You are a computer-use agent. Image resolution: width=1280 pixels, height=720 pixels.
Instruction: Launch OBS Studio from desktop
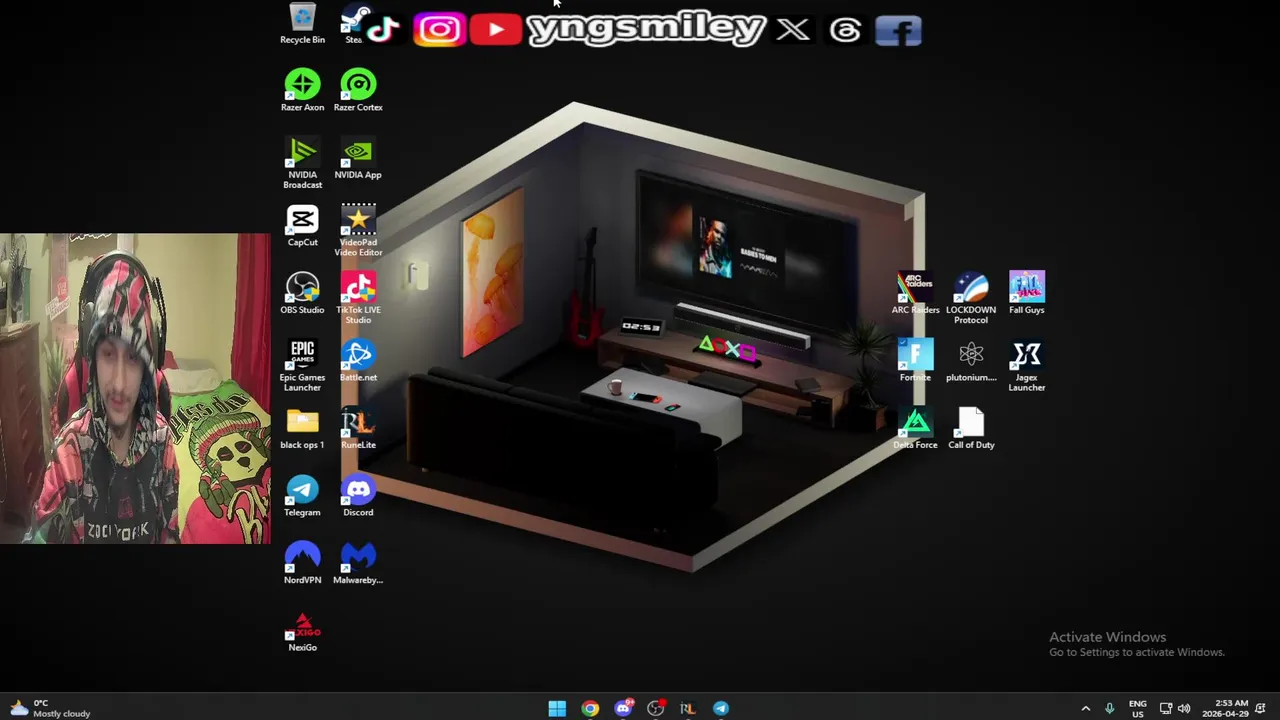(x=302, y=293)
